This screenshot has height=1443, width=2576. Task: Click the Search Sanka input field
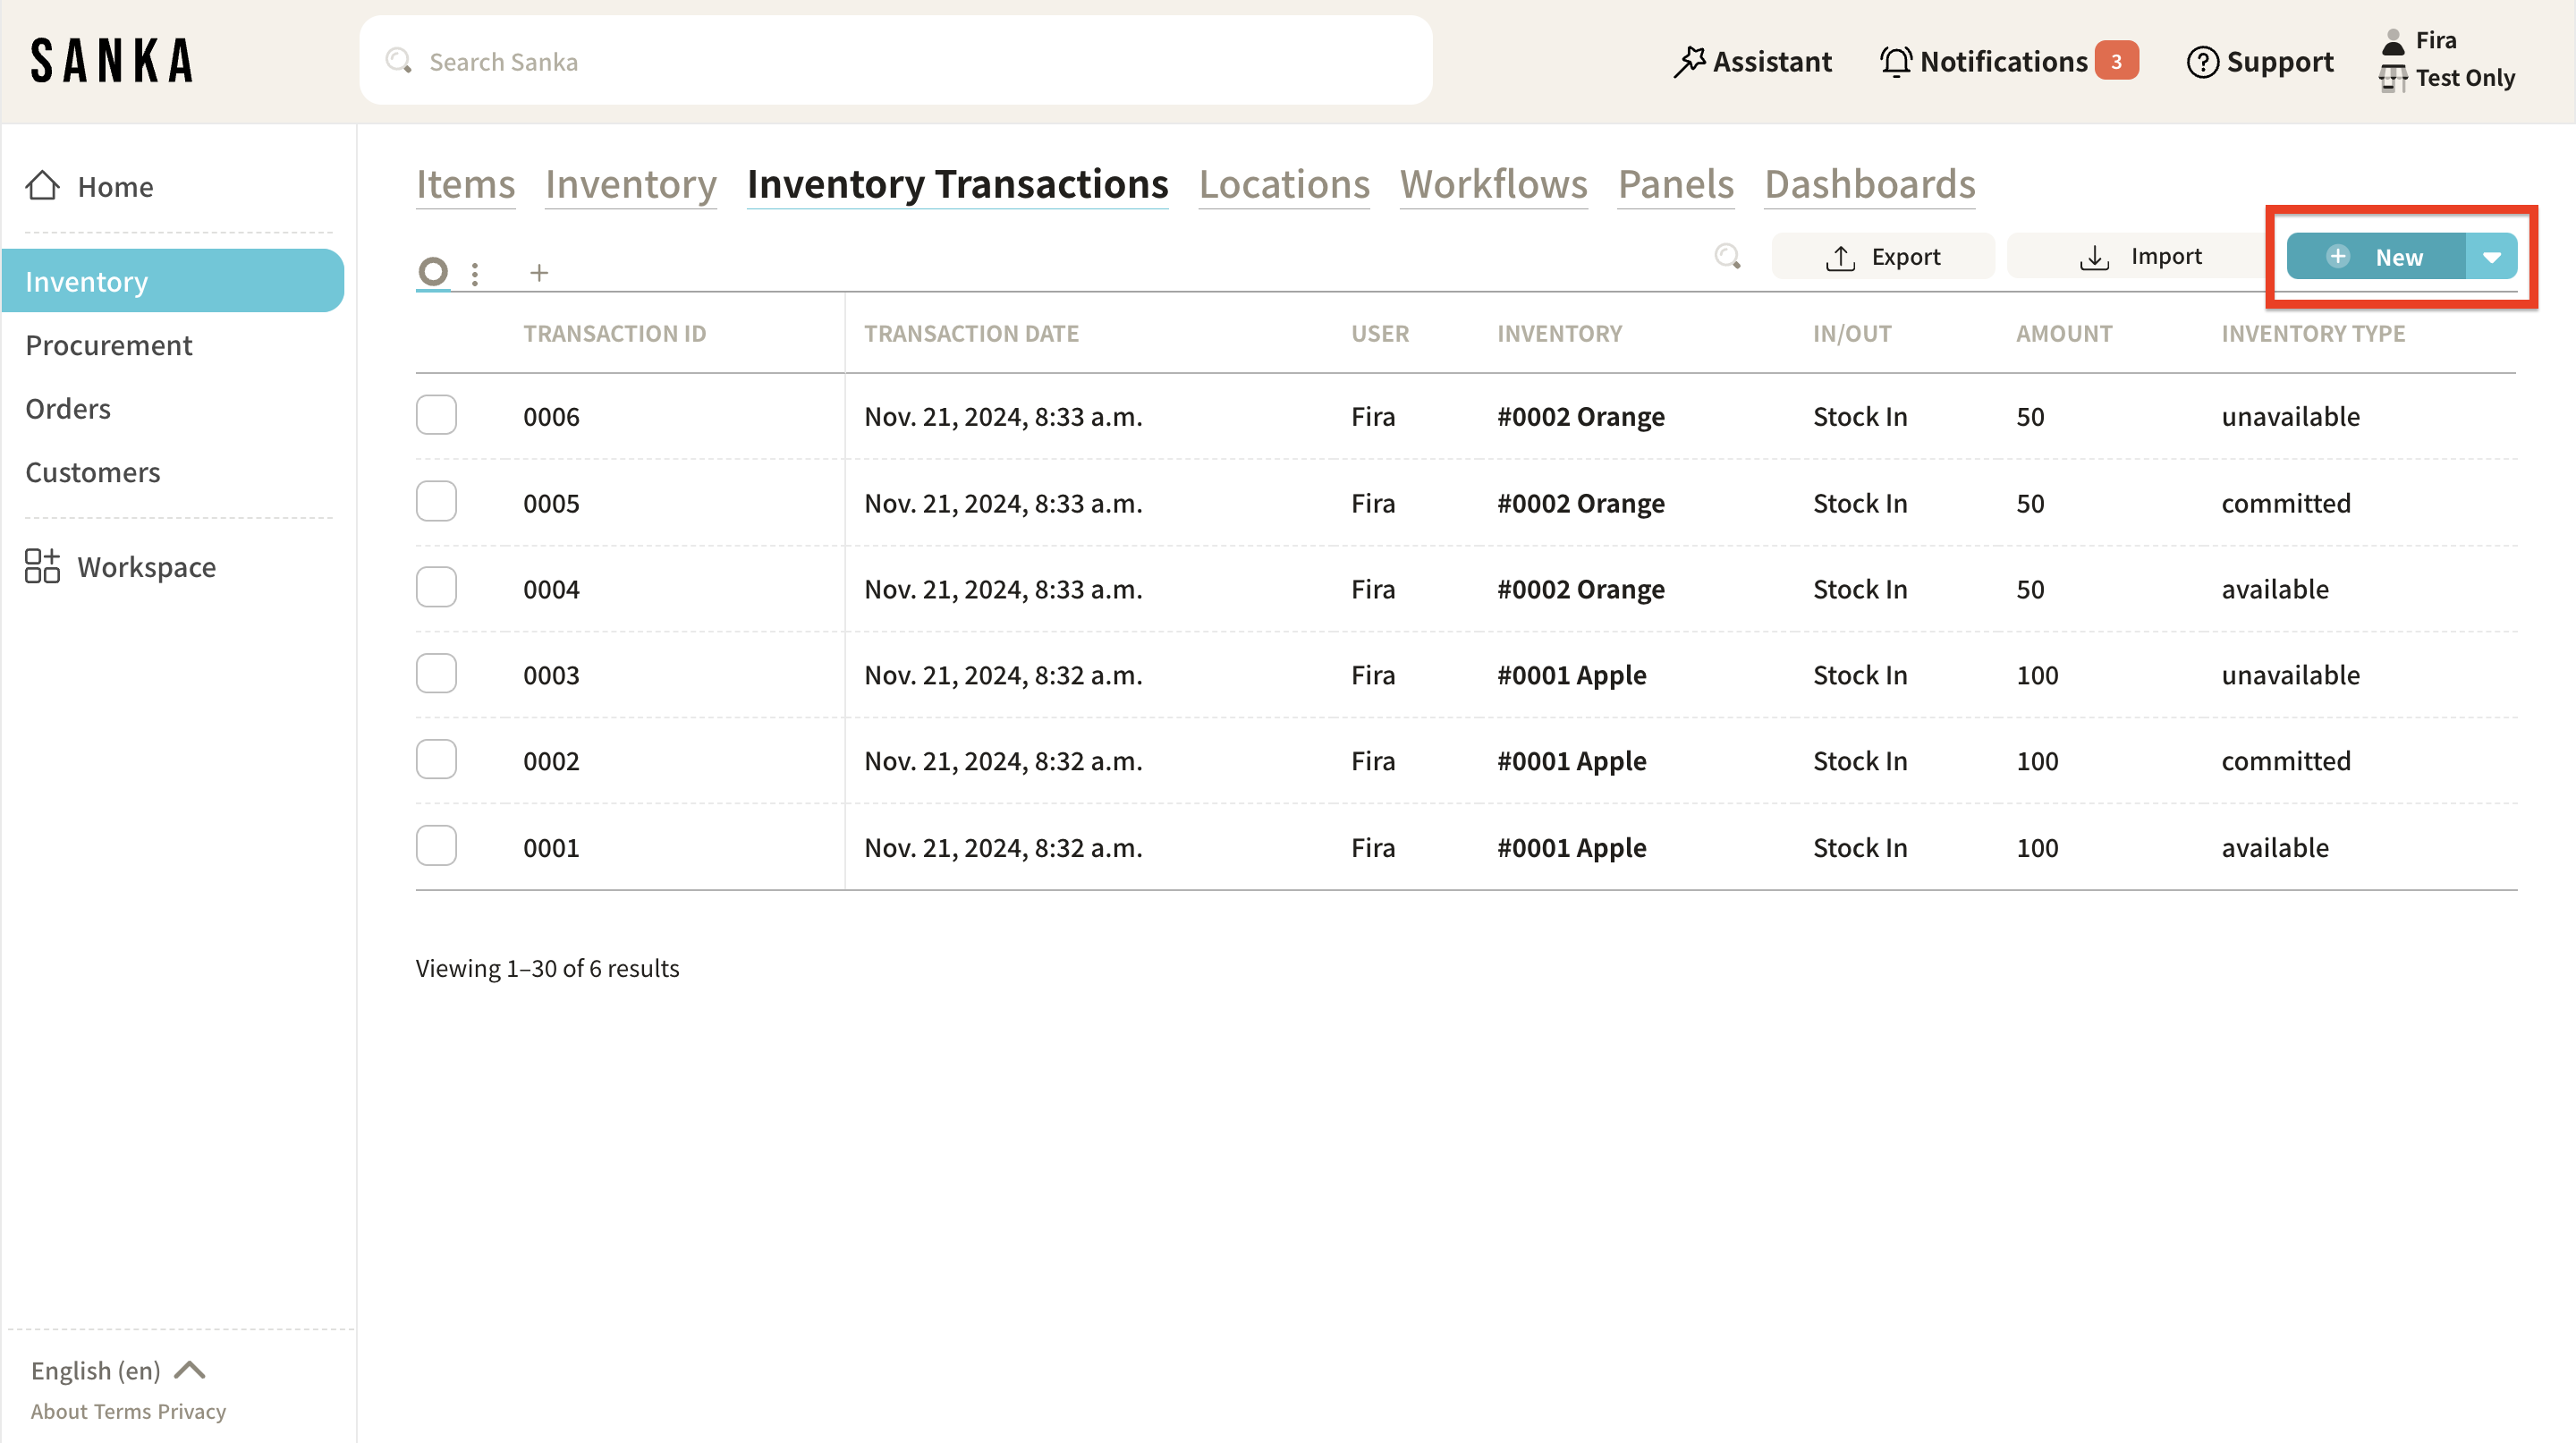point(895,62)
